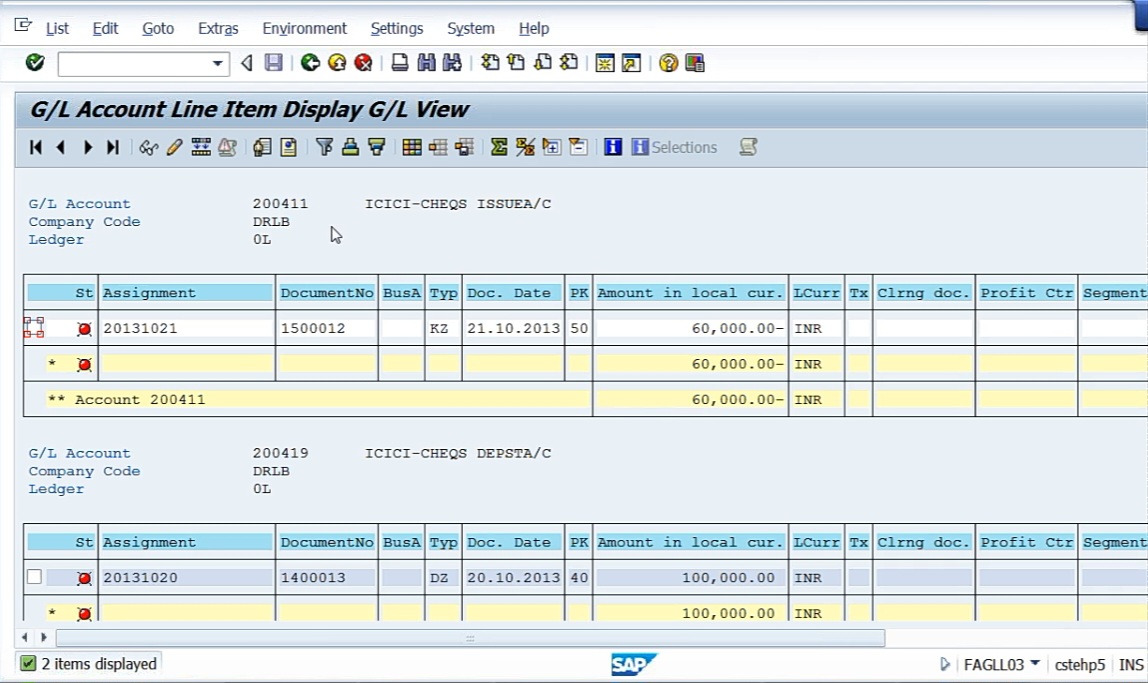Click the Save Layout icon
Screen dimensions: 1148x683
[x=464, y=147]
